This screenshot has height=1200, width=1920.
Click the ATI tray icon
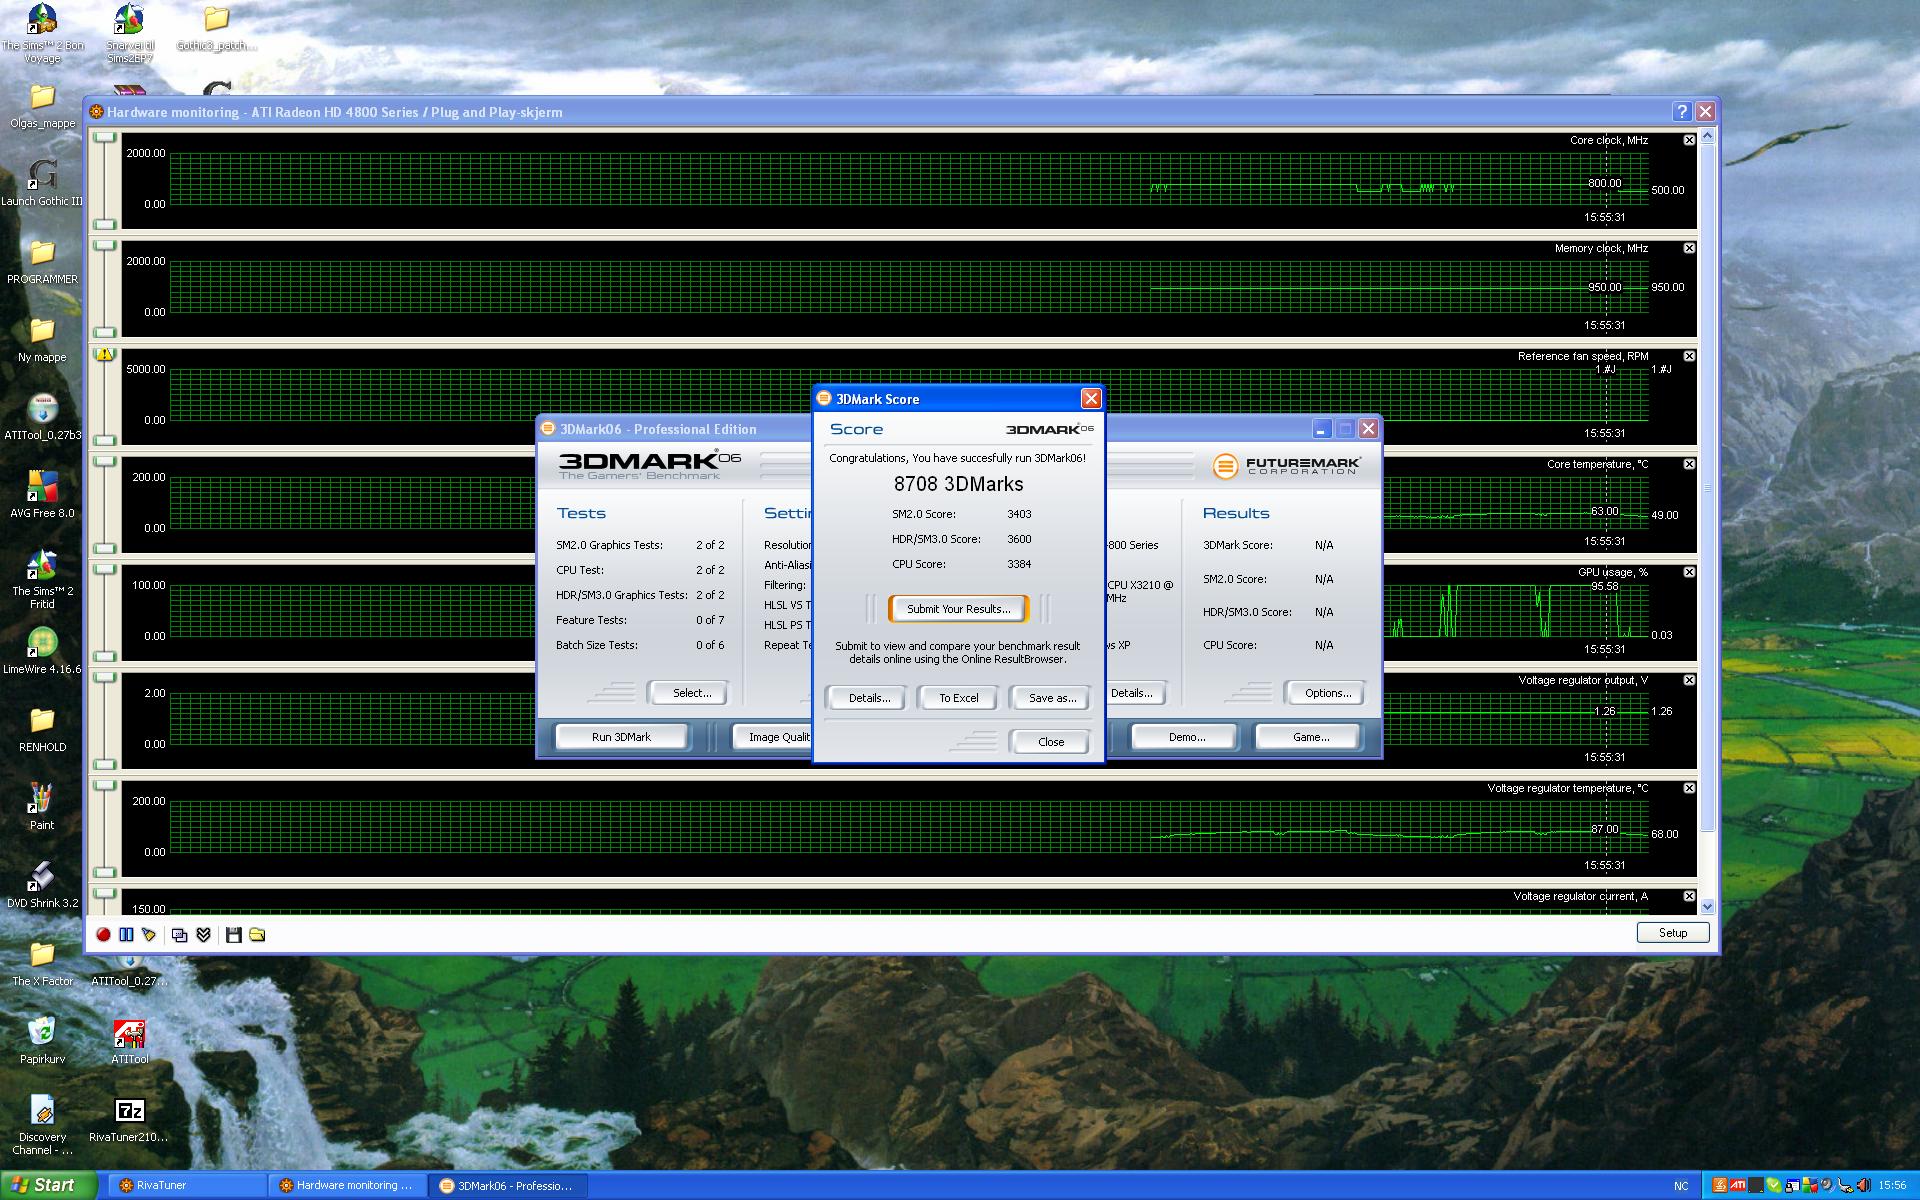pos(1738,1186)
